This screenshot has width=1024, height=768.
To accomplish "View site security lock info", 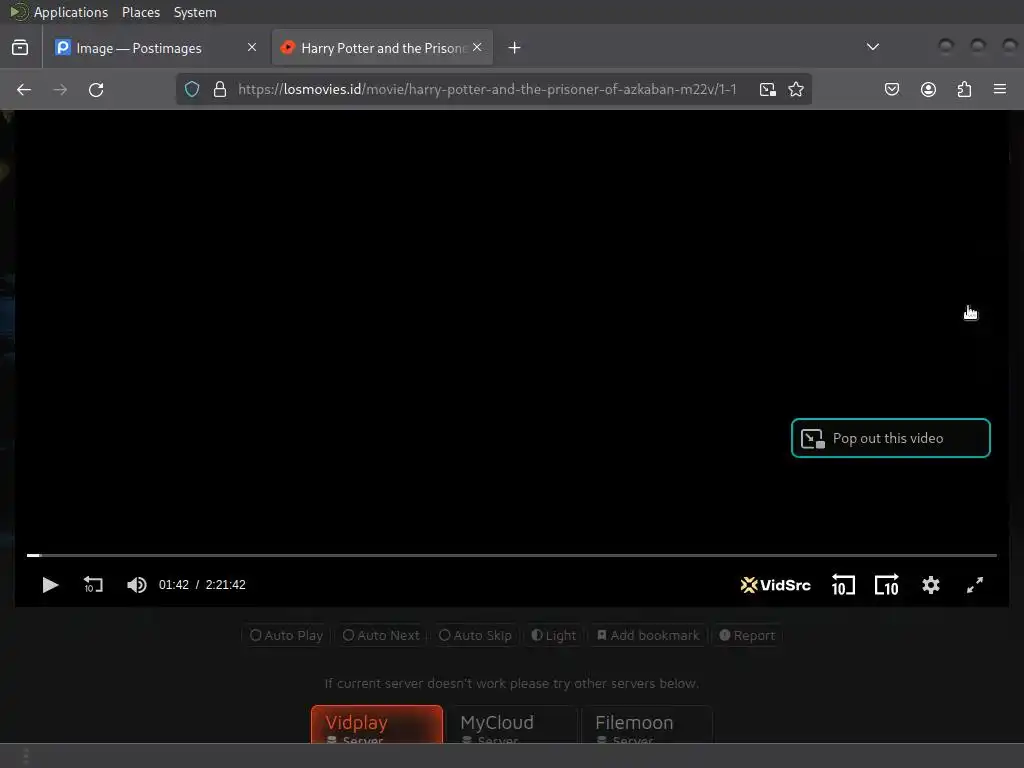I will tap(220, 89).
